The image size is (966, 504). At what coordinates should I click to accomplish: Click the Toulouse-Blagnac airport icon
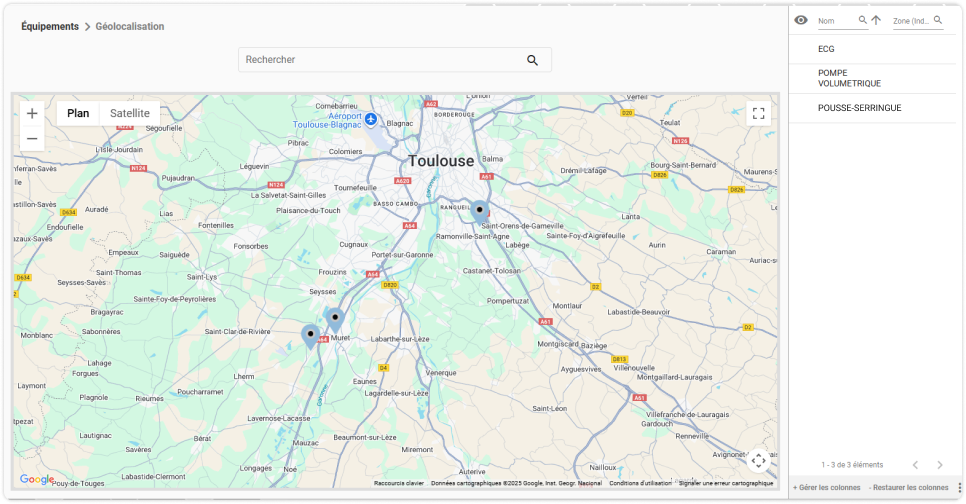370,119
